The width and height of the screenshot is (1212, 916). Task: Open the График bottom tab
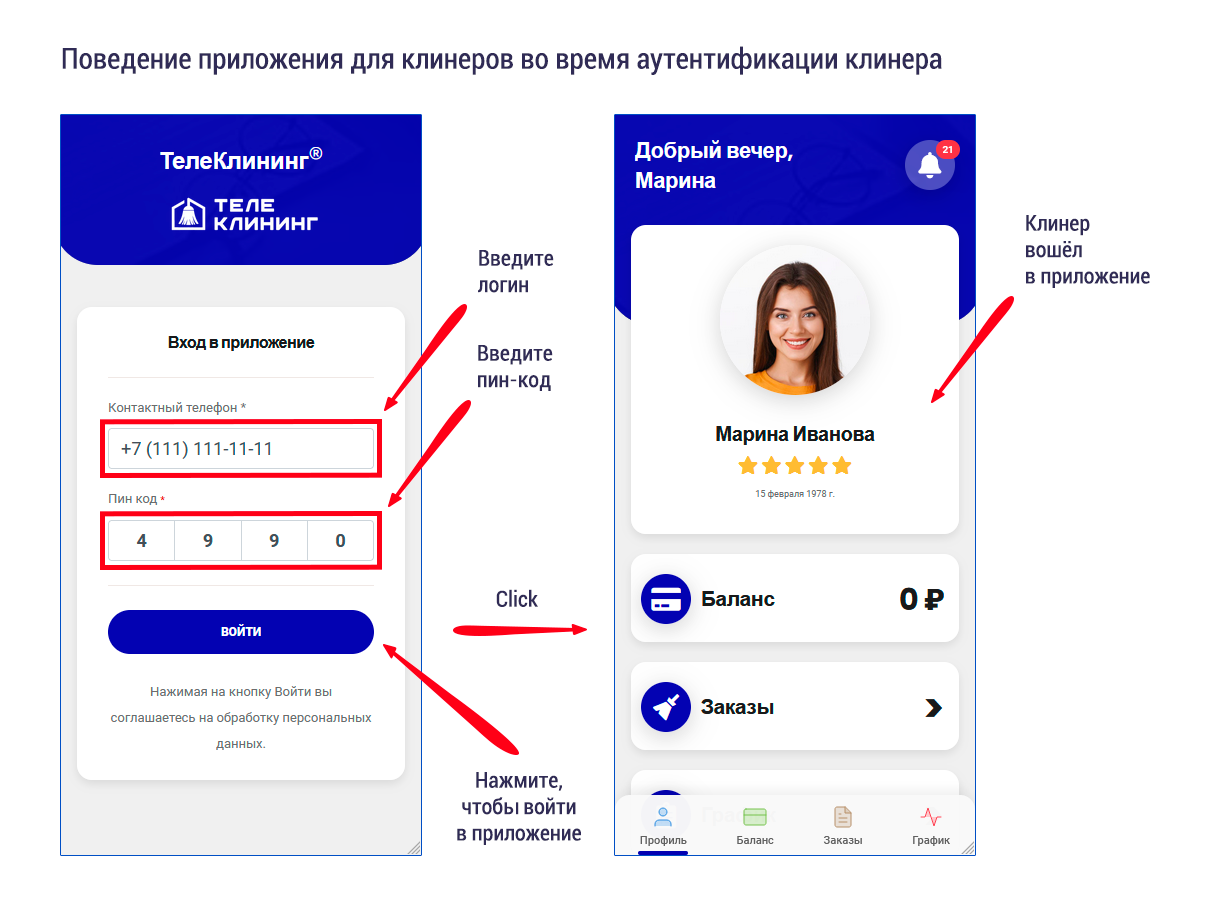[931, 826]
